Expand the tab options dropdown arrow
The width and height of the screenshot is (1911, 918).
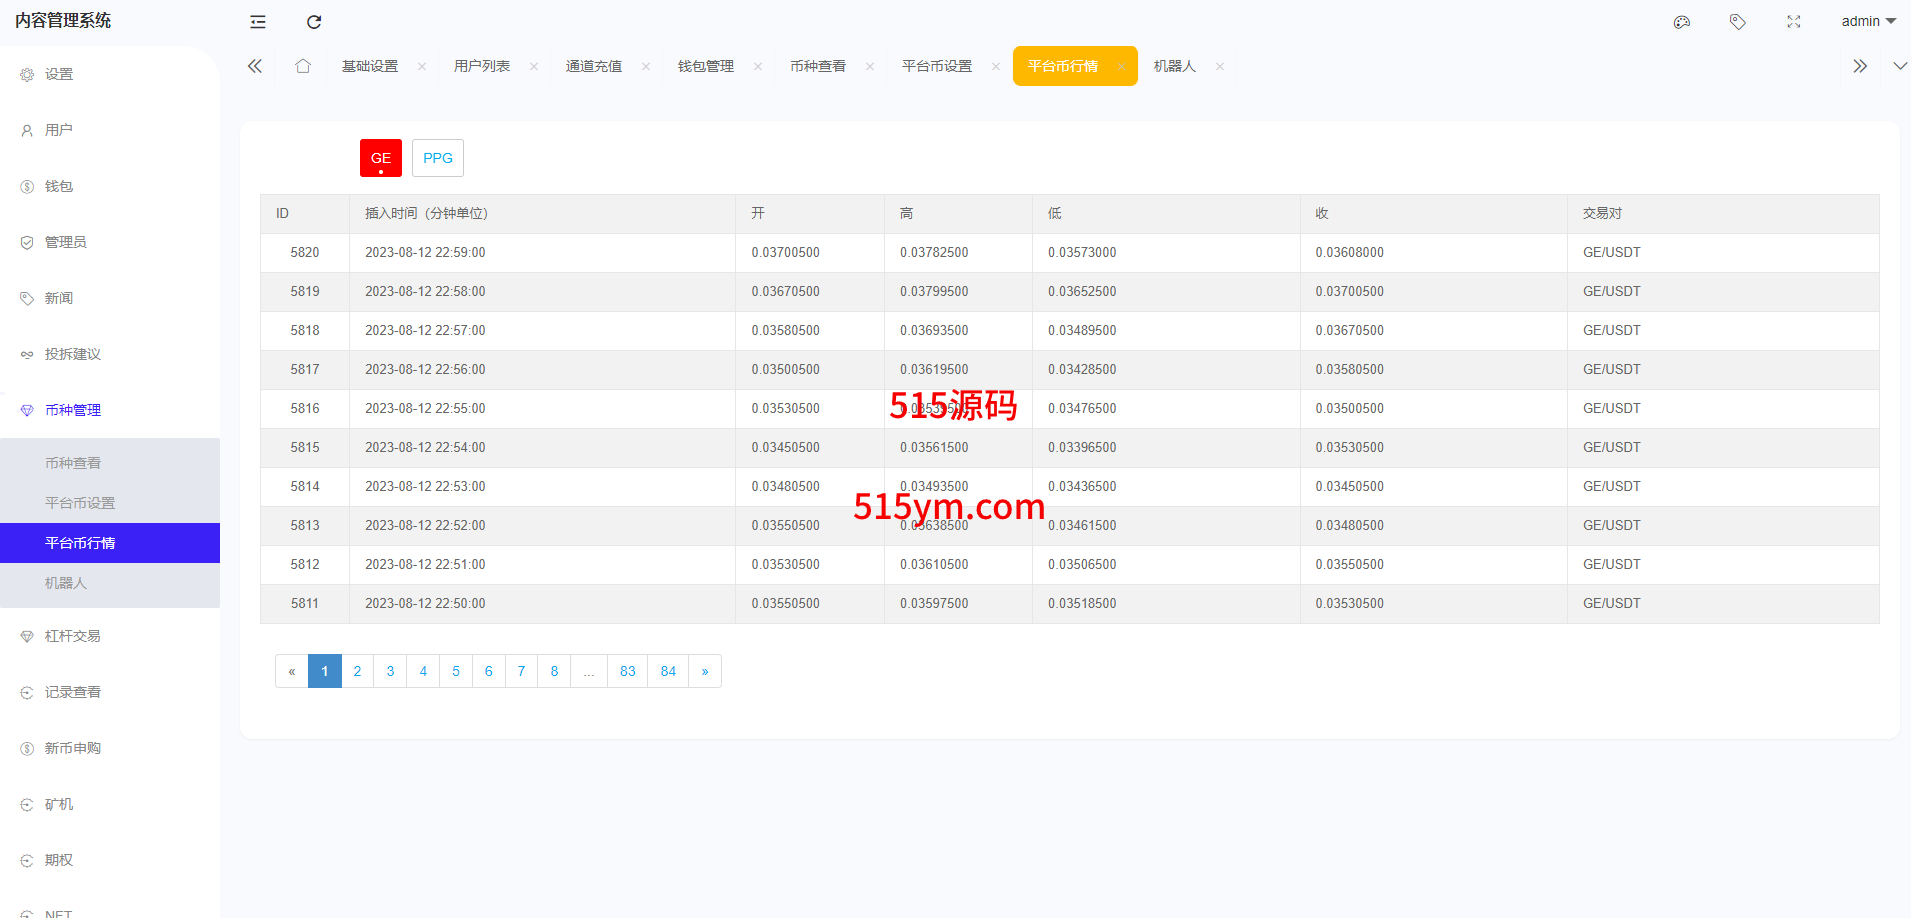pos(1900,66)
